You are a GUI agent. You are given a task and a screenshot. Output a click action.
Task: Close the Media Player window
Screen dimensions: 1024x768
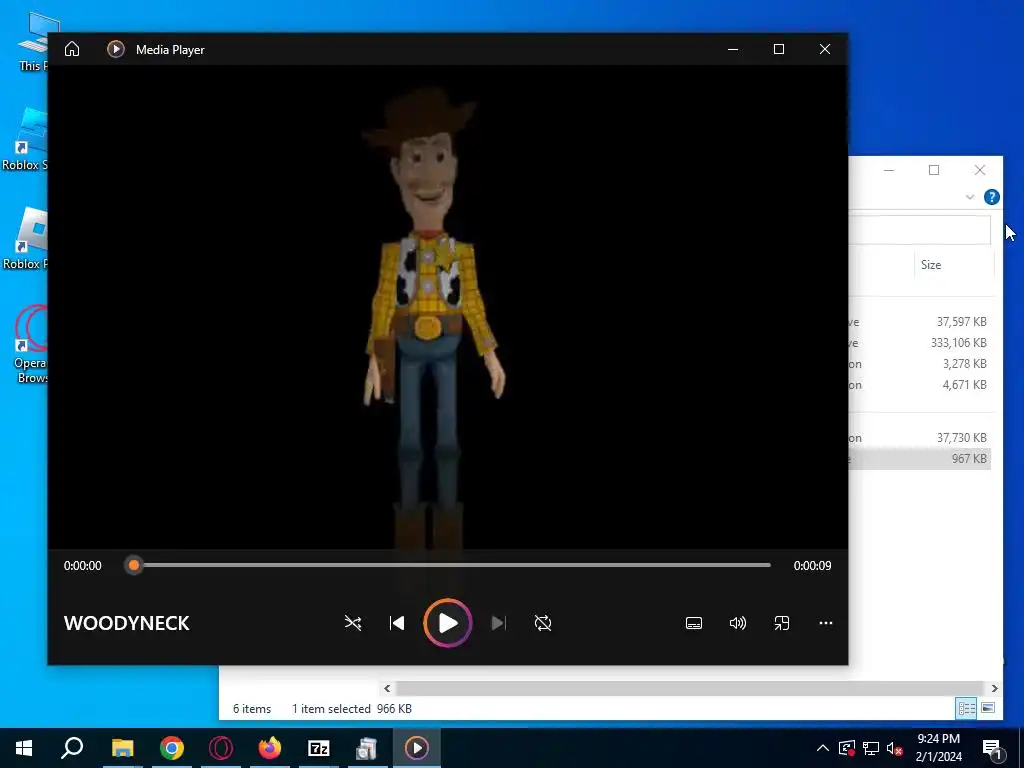click(x=825, y=49)
